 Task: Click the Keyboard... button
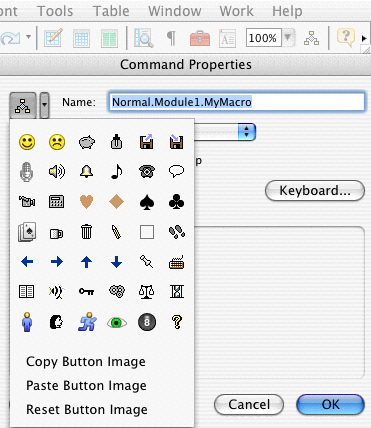(x=315, y=191)
